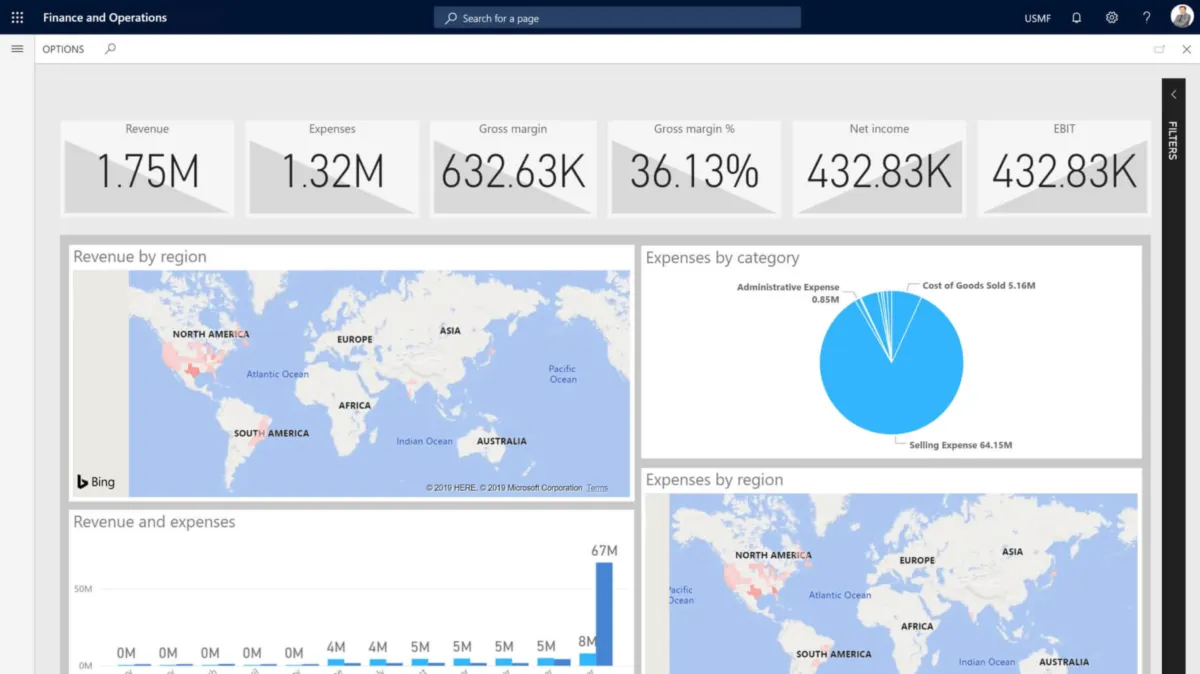The width and height of the screenshot is (1200, 674).
Task: Select the USMF company picker
Action: (x=1037, y=18)
